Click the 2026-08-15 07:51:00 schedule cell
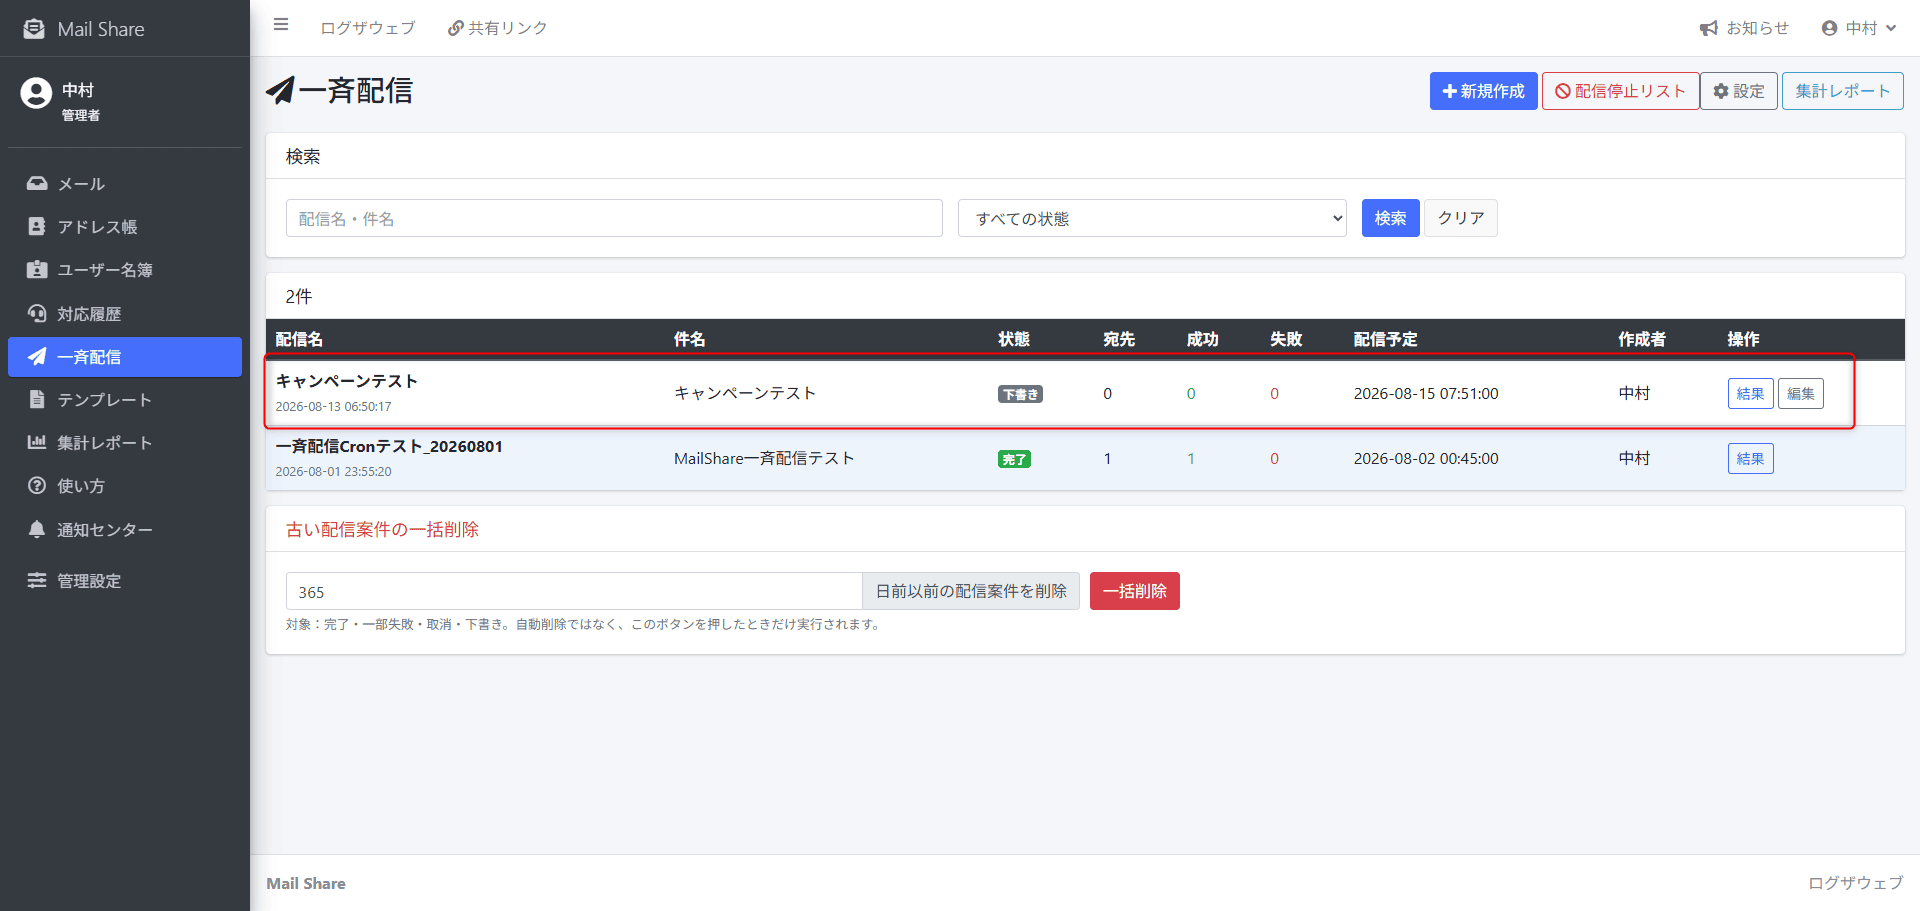 pyautogui.click(x=1426, y=393)
